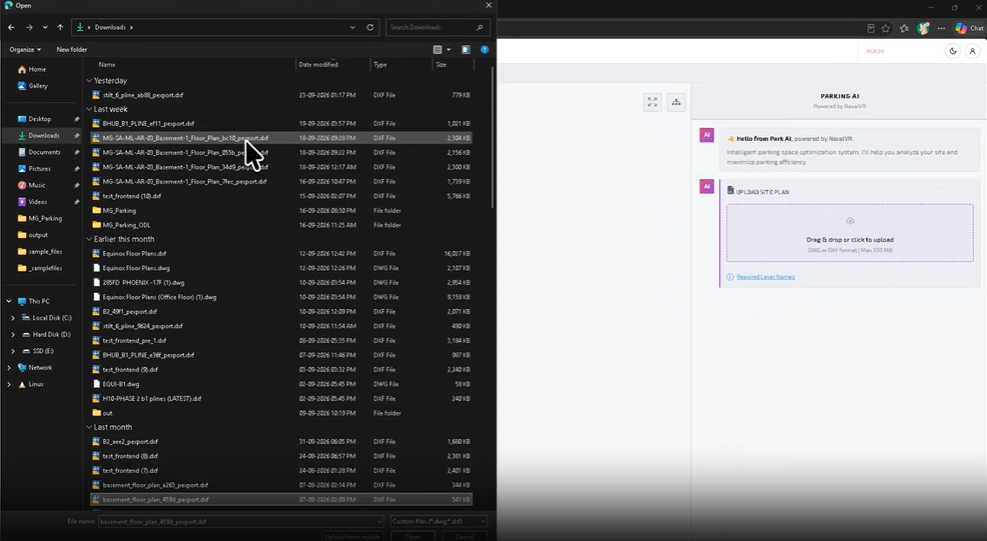This screenshot has height=541, width=987.
Task: Open browser settings and more menu
Action: tap(941, 28)
